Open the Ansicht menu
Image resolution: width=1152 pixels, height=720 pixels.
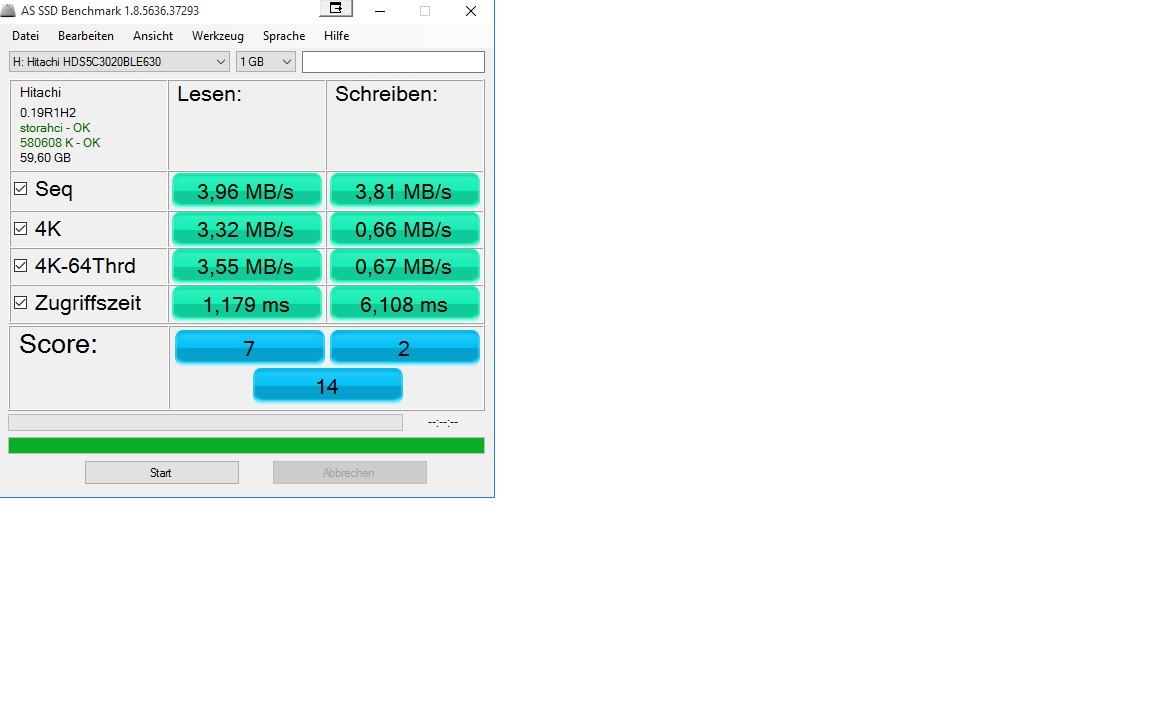pos(153,36)
